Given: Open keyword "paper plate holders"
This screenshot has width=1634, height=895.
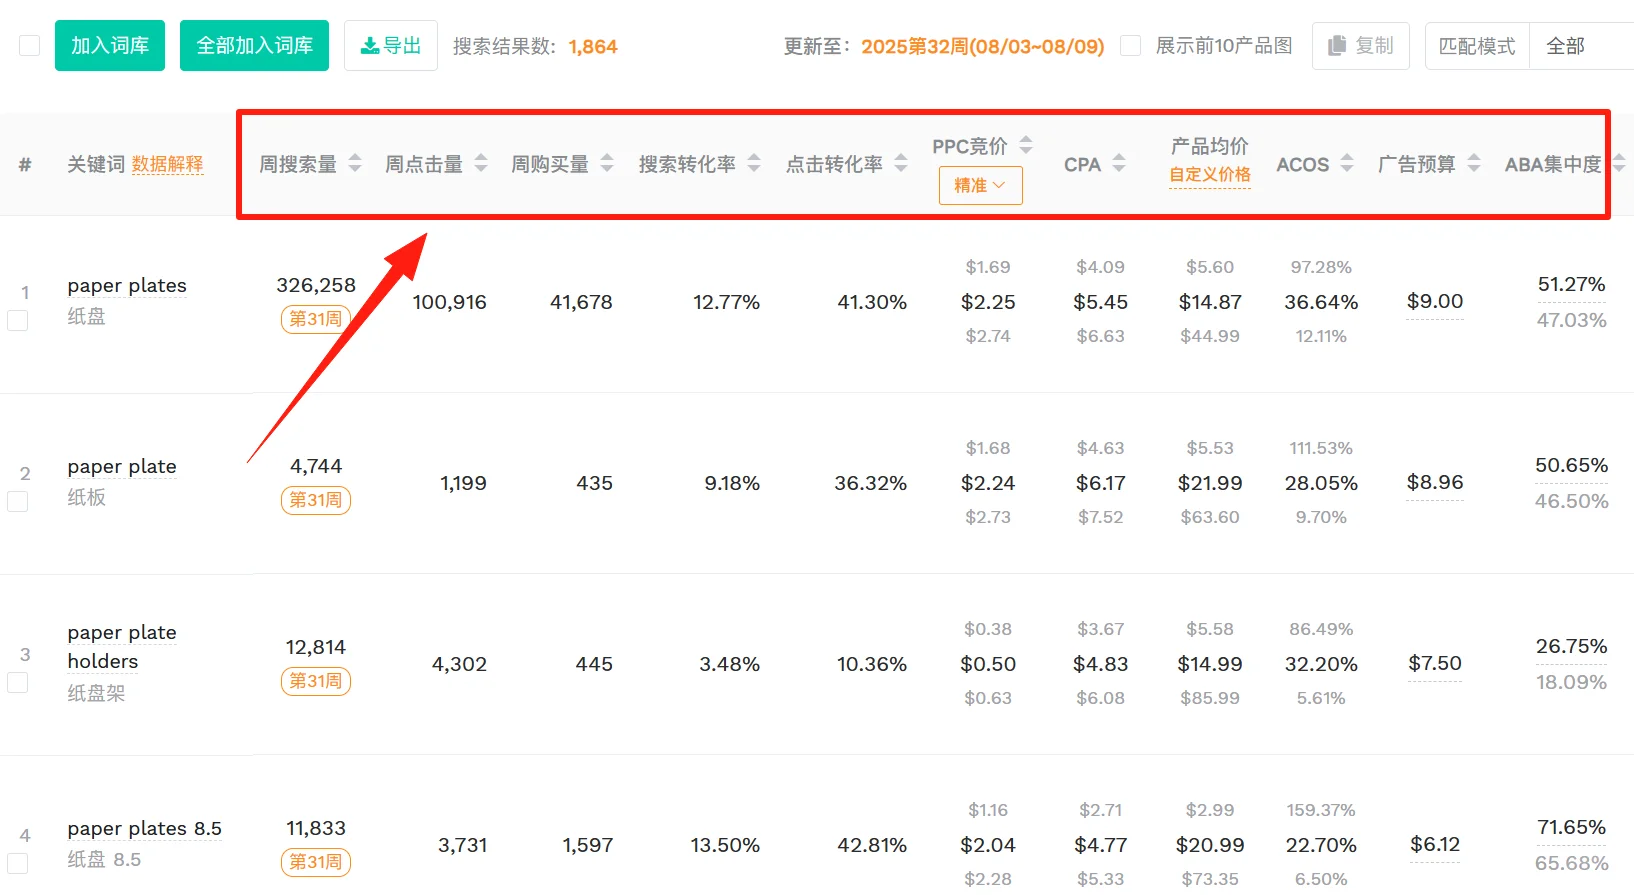Looking at the screenshot, I should [122, 647].
